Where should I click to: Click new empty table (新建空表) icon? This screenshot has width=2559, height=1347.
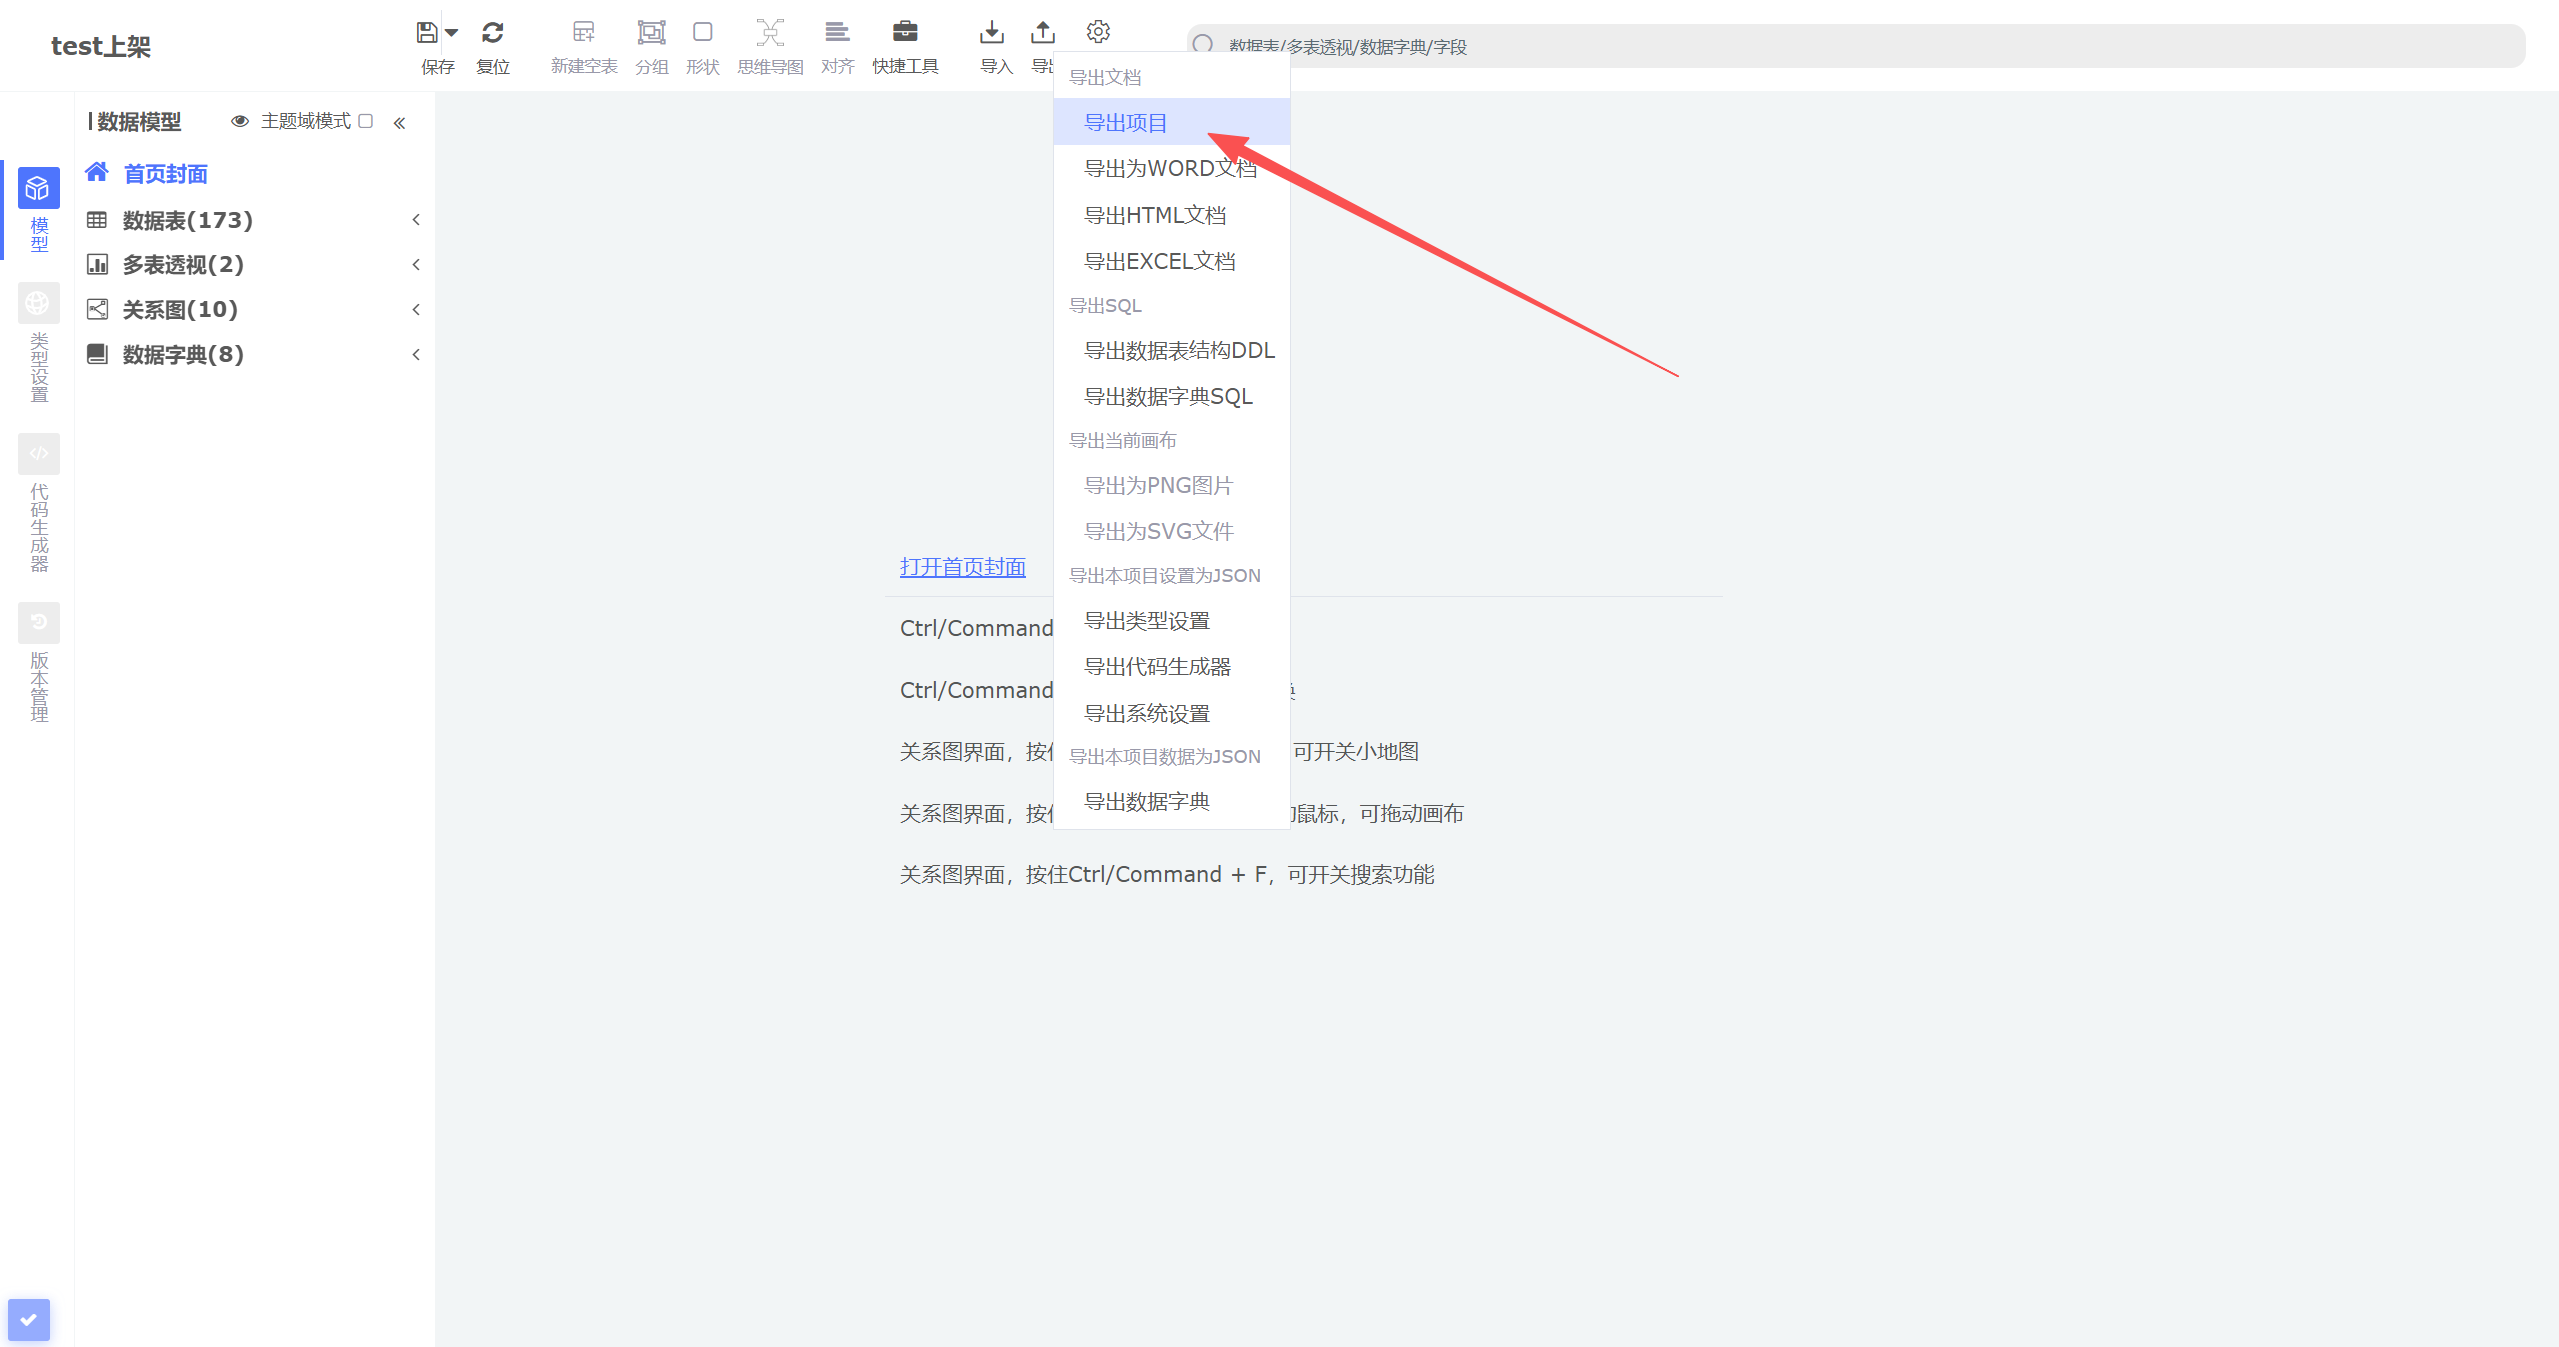tap(584, 33)
